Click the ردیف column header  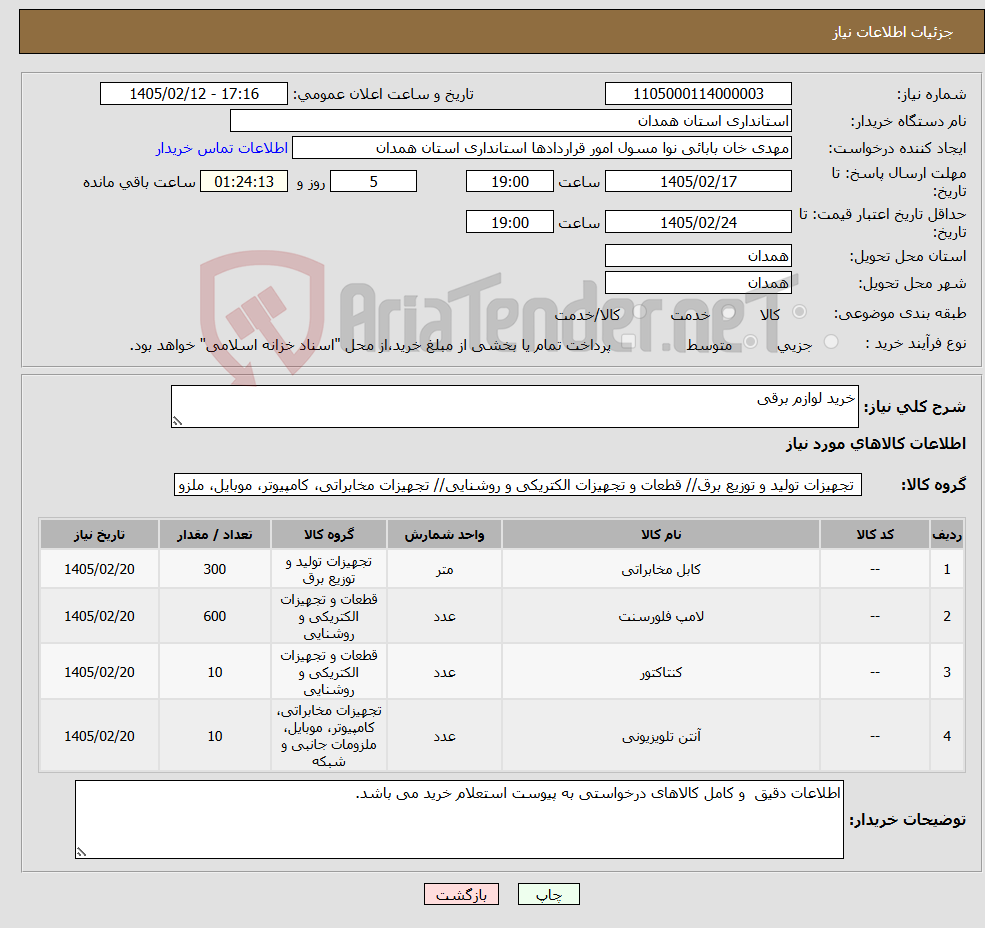(x=947, y=534)
